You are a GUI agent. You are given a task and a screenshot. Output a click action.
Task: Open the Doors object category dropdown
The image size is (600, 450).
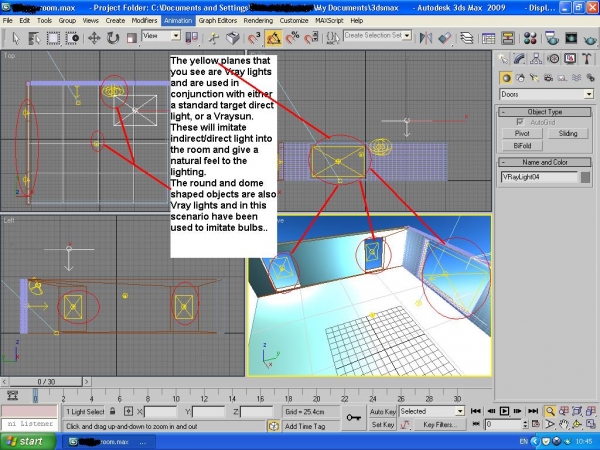pyautogui.click(x=546, y=94)
